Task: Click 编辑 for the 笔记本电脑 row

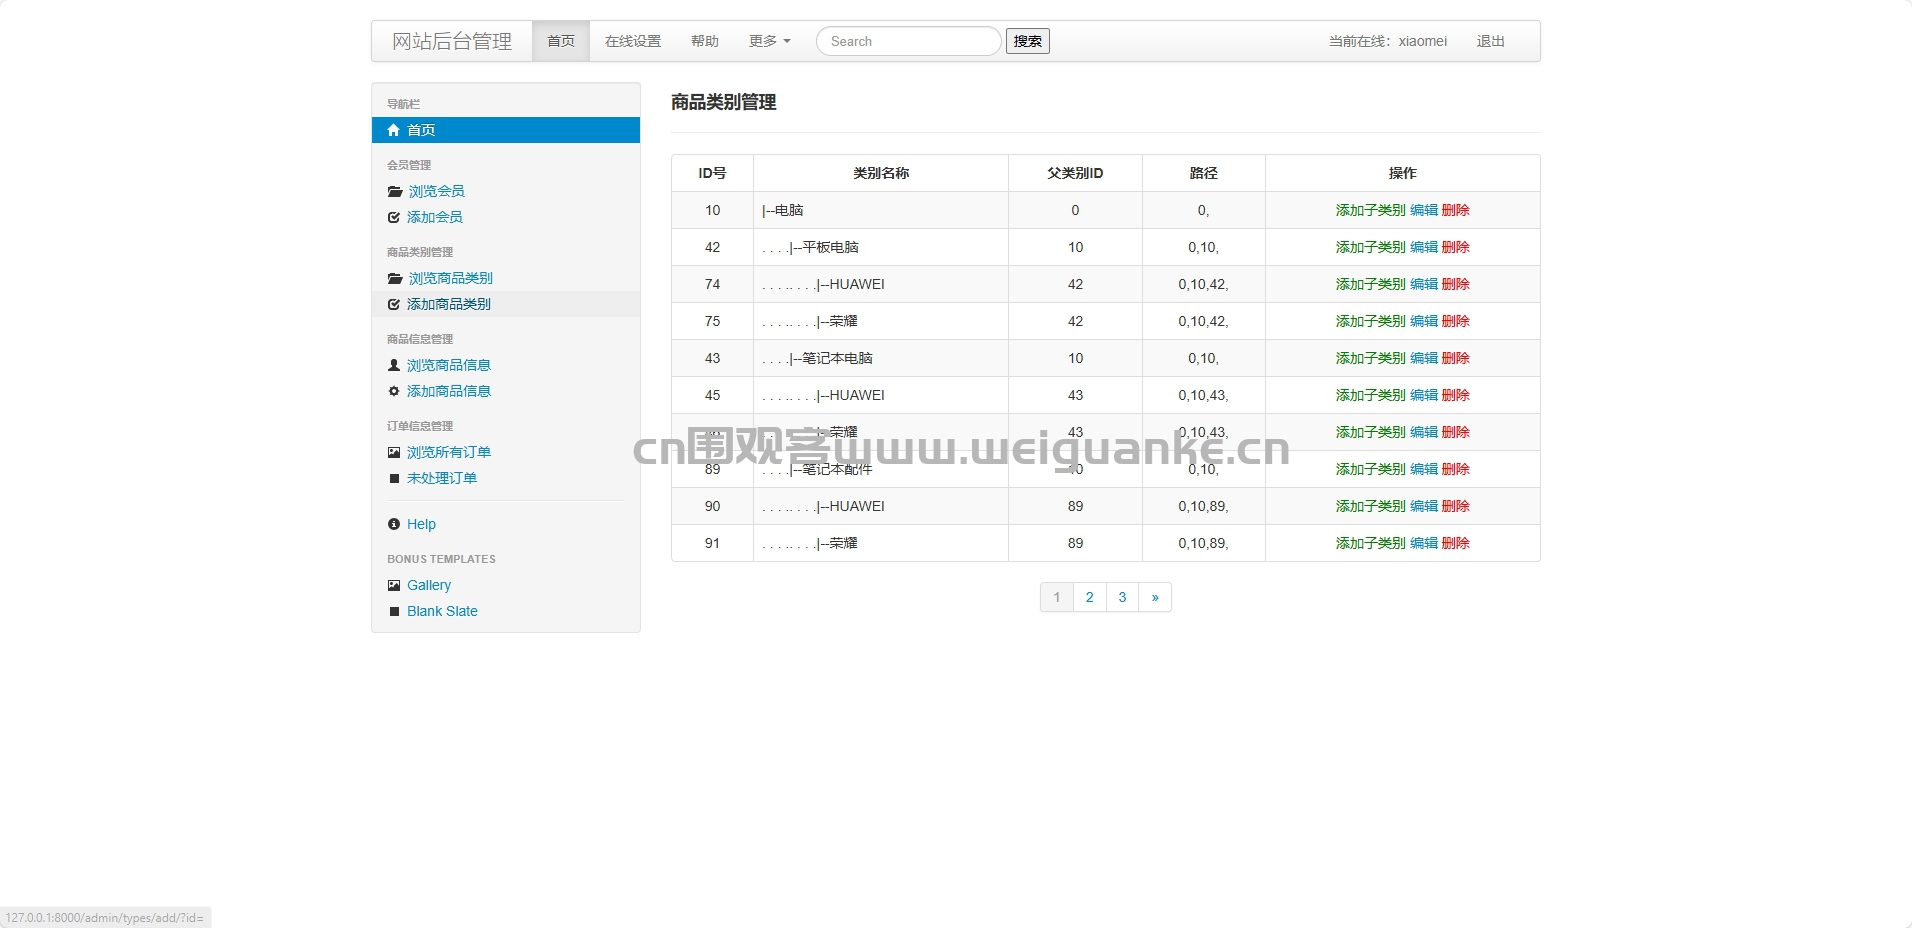Action: pos(1424,358)
